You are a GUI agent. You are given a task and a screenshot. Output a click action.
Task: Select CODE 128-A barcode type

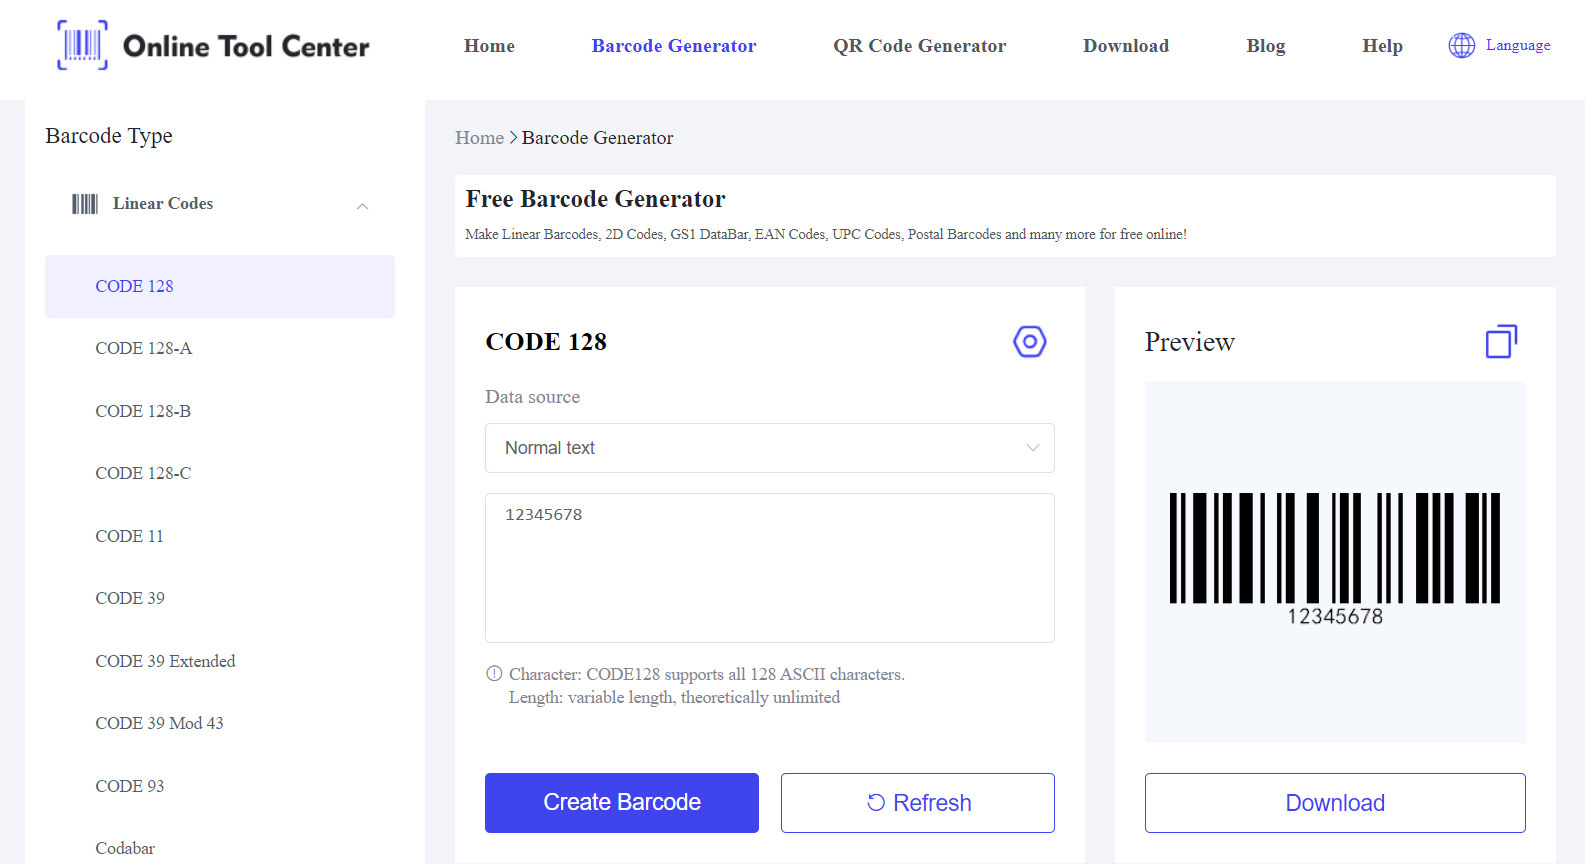tap(220, 348)
